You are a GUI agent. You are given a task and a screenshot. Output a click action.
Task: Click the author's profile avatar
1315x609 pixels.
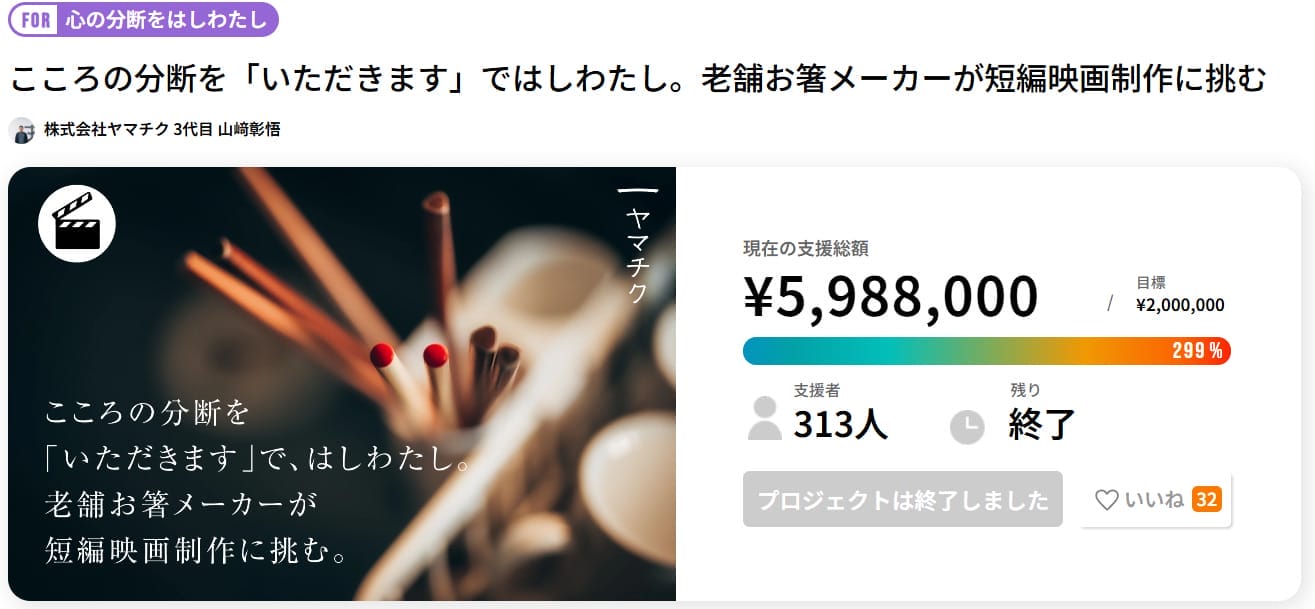[22, 130]
